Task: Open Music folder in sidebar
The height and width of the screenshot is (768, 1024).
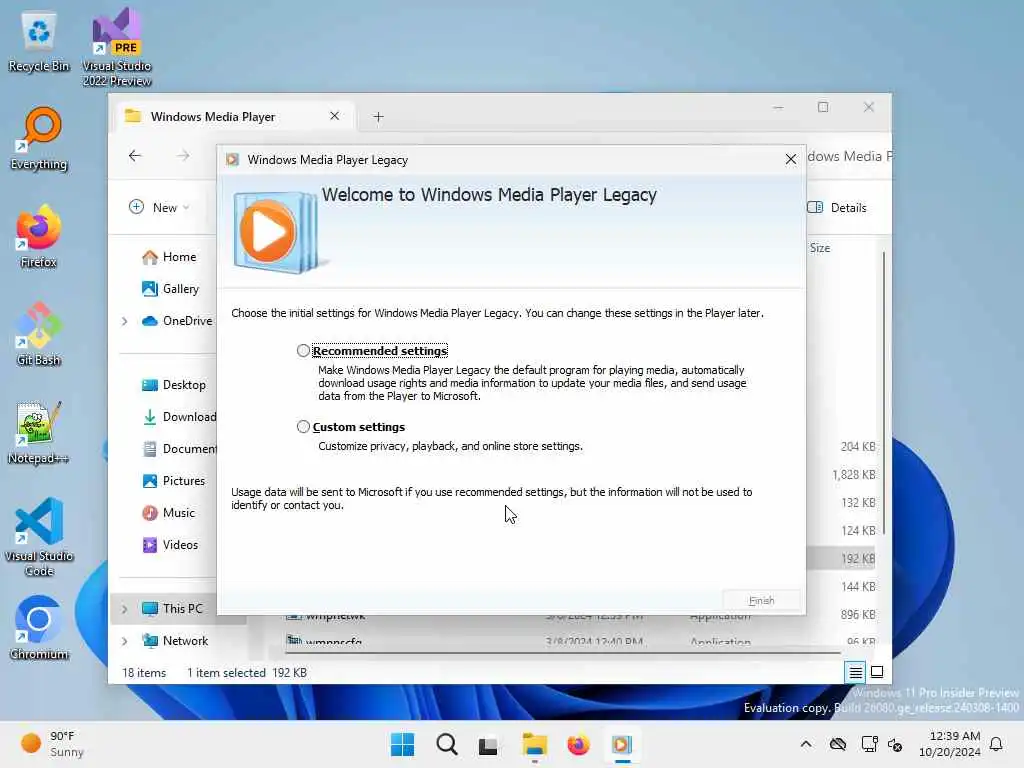Action: (169, 513)
